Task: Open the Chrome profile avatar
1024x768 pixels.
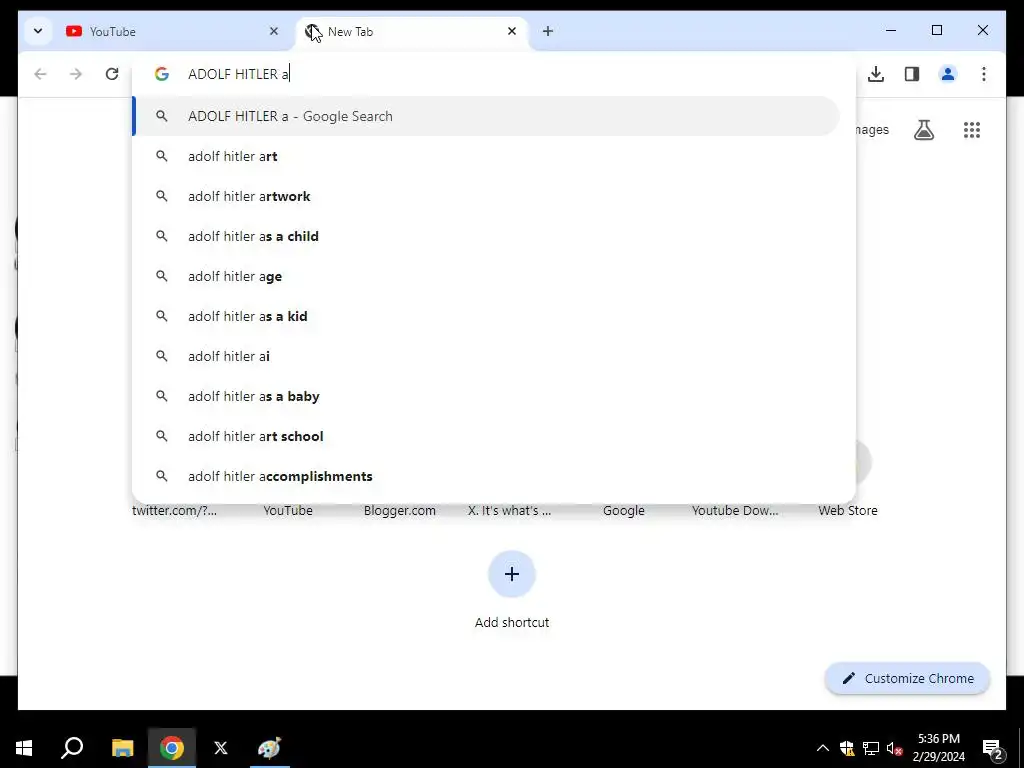Action: 948,74
